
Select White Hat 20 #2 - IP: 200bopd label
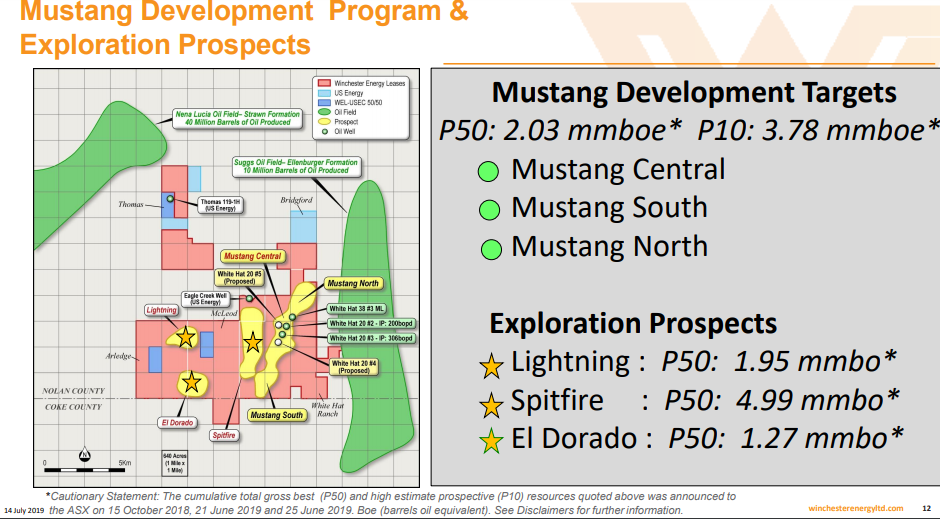(370, 324)
